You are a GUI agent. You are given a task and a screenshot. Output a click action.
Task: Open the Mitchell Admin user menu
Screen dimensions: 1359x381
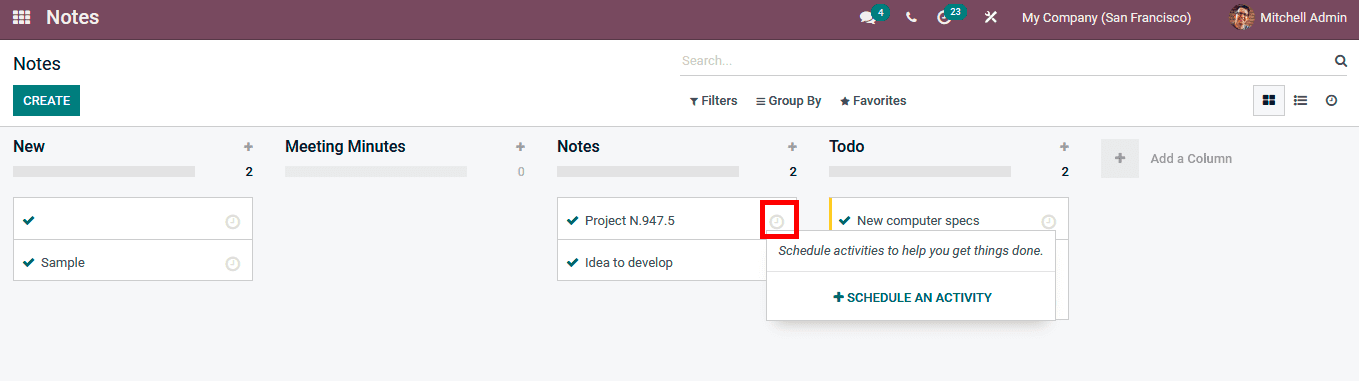point(1288,17)
